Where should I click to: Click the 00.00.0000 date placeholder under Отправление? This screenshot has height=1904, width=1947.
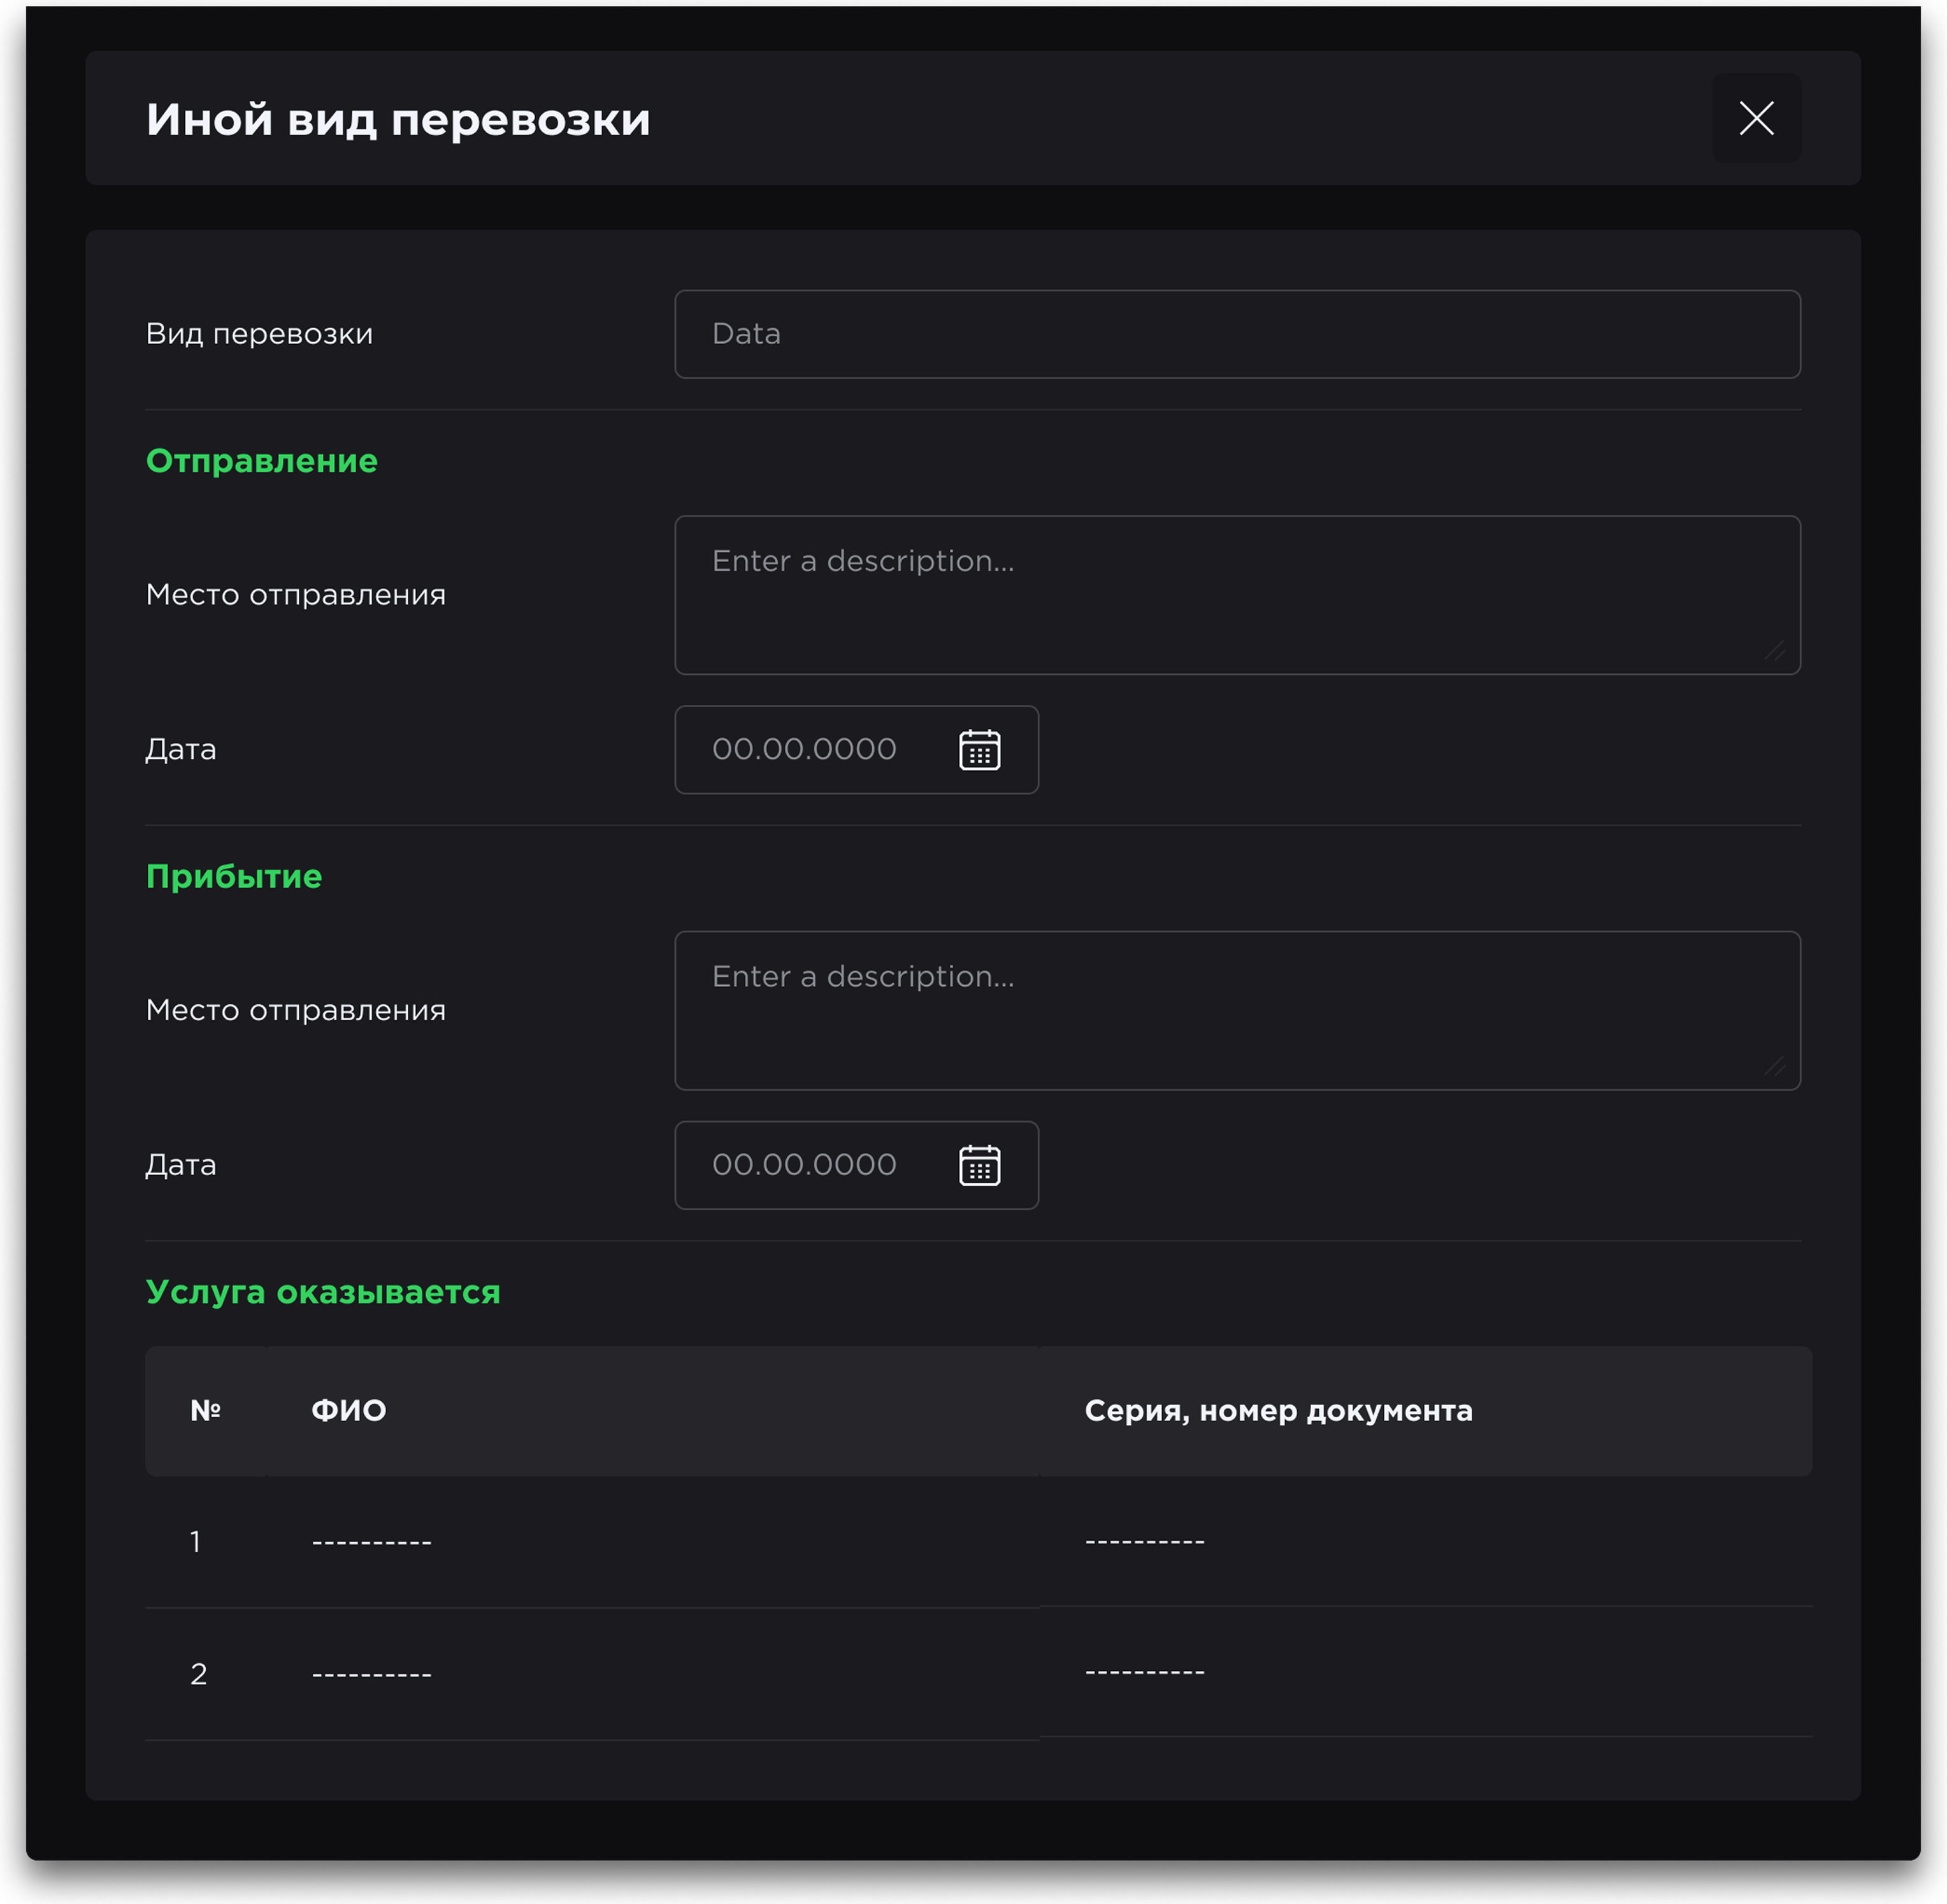click(804, 750)
